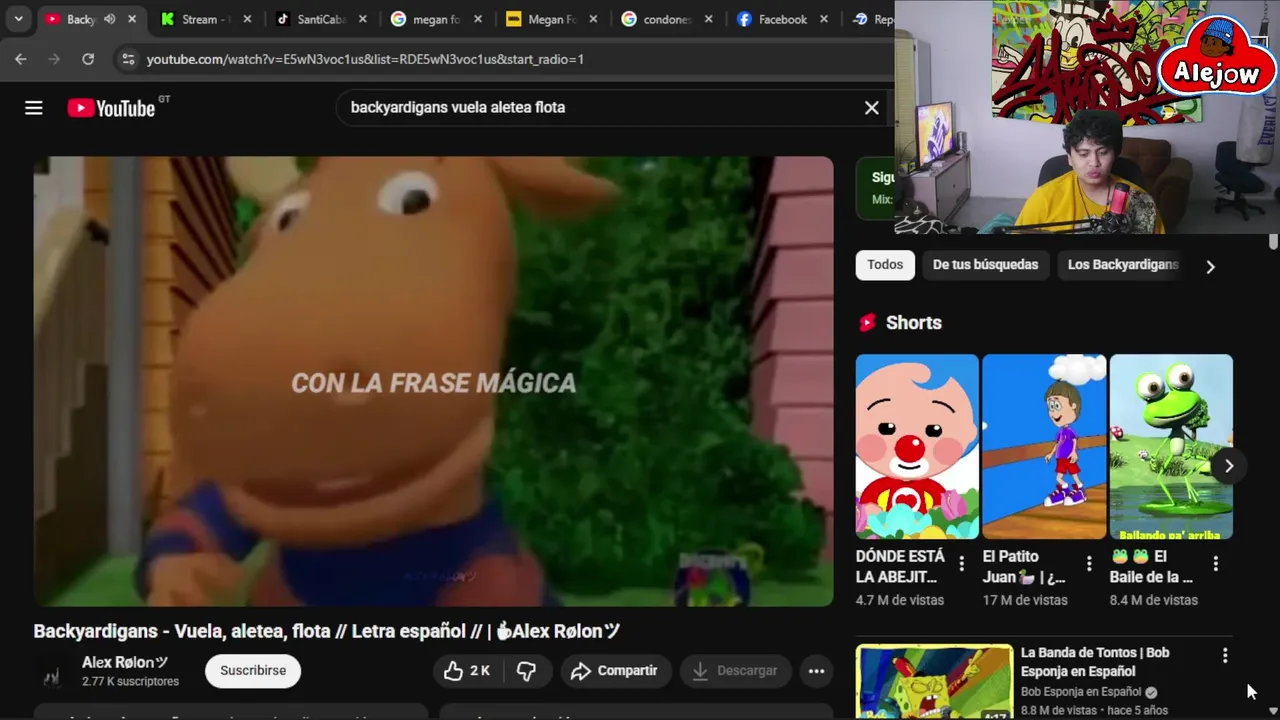
Task: Close the Facebook tab
Action: [x=824, y=19]
